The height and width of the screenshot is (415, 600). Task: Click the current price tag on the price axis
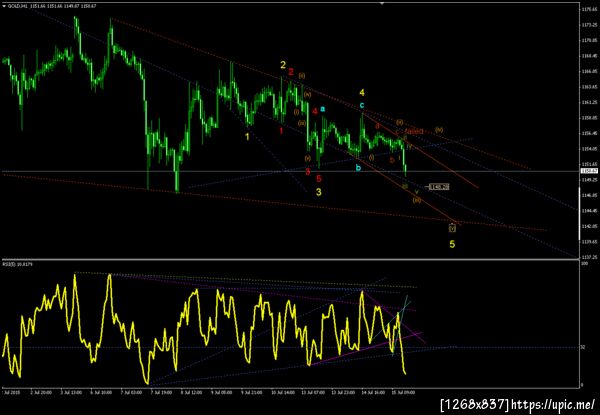(x=590, y=171)
